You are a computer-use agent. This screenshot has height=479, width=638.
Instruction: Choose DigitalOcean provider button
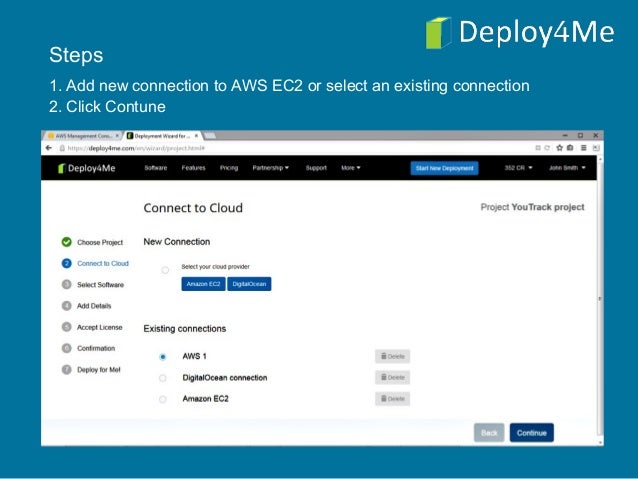click(249, 284)
